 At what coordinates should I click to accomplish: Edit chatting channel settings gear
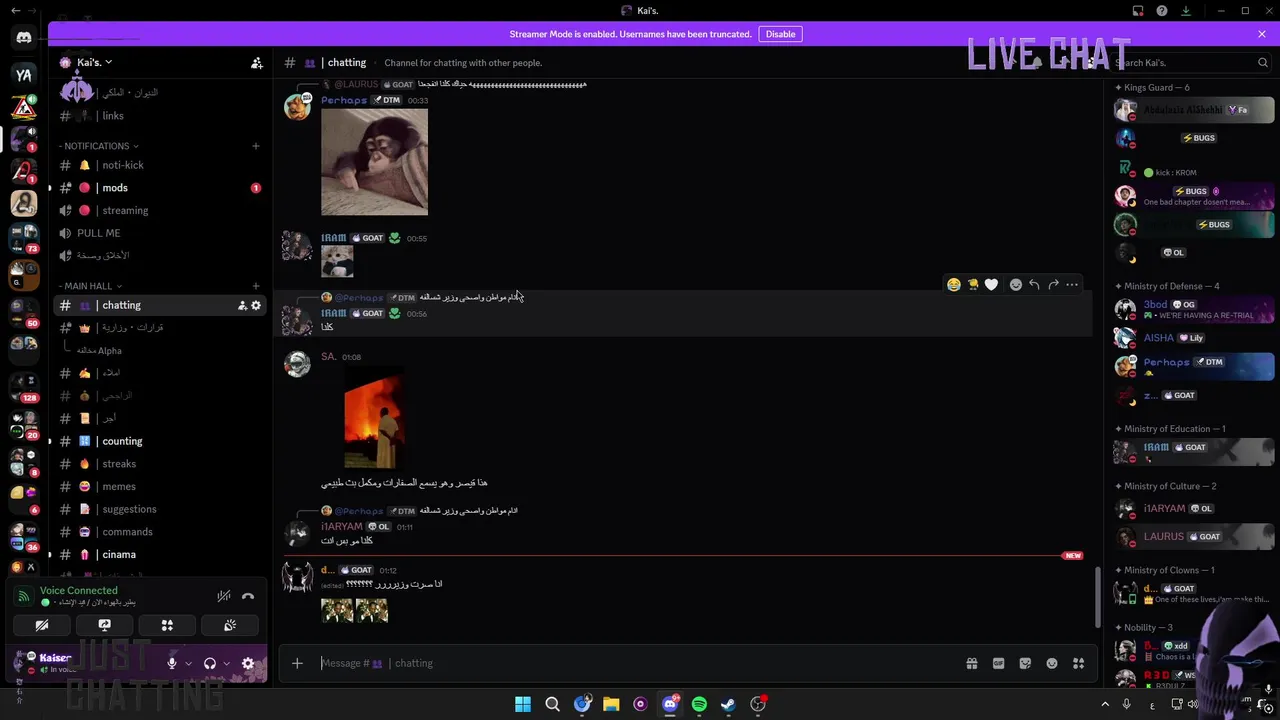256,305
